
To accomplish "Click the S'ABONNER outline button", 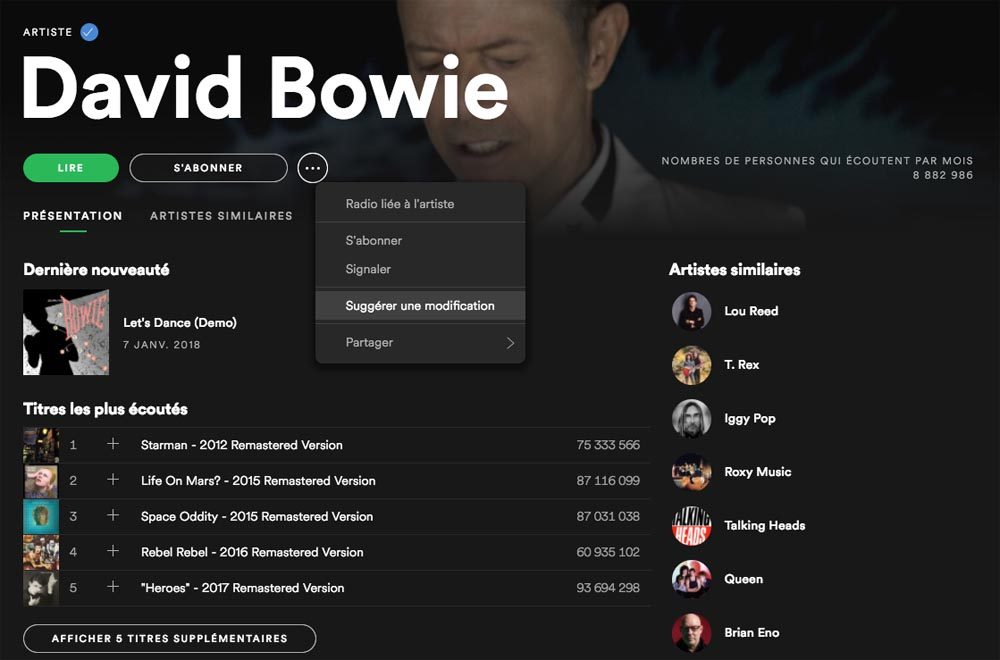I will 209,168.
